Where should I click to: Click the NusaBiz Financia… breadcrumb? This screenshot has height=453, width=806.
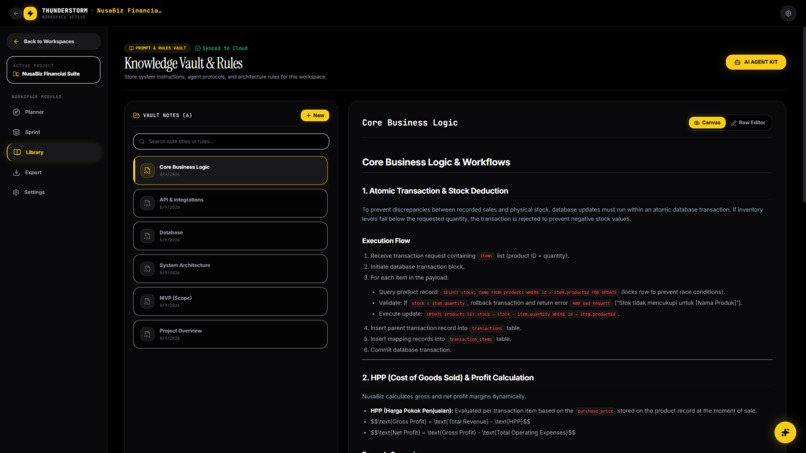click(130, 11)
